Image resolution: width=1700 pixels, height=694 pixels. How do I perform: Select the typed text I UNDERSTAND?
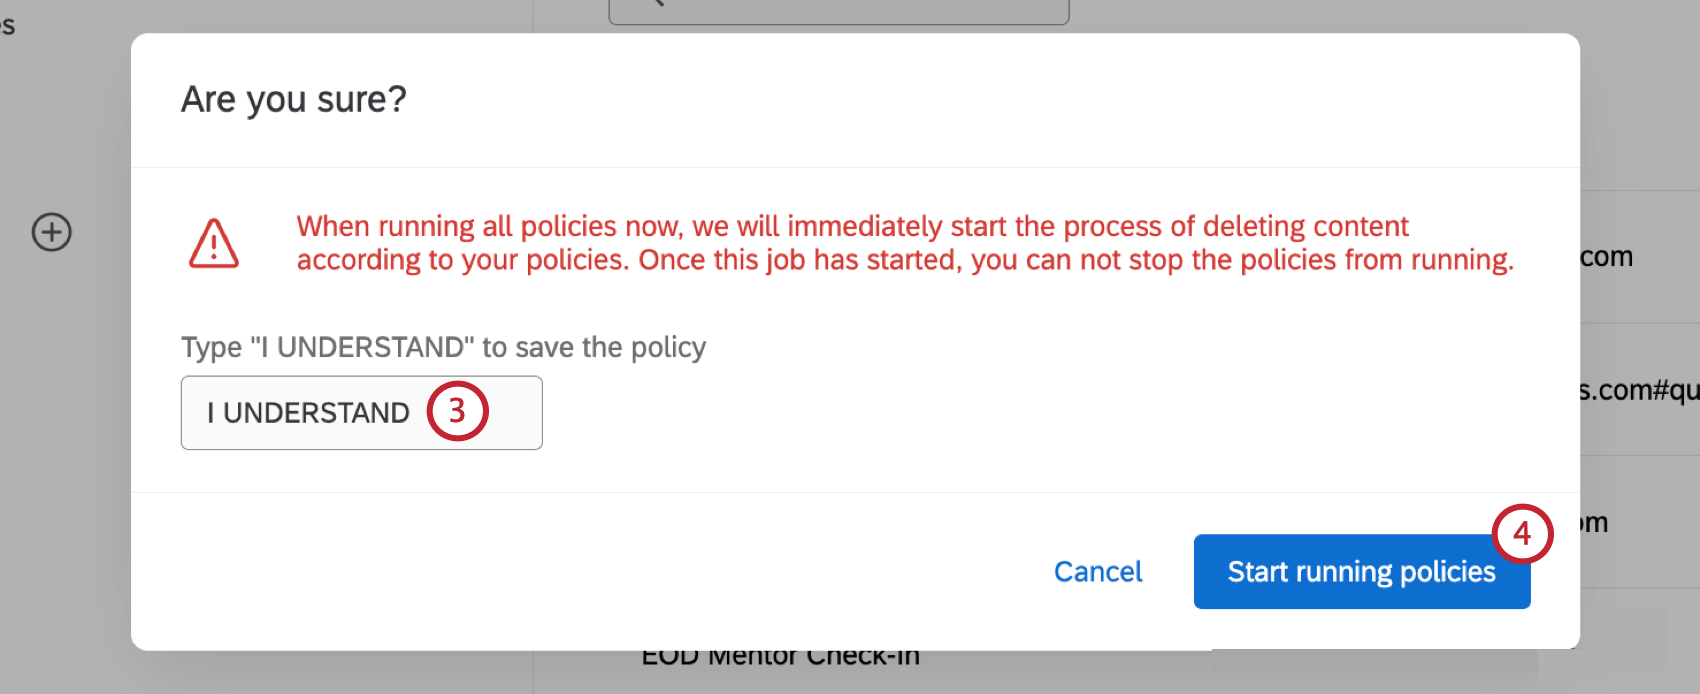tap(307, 413)
